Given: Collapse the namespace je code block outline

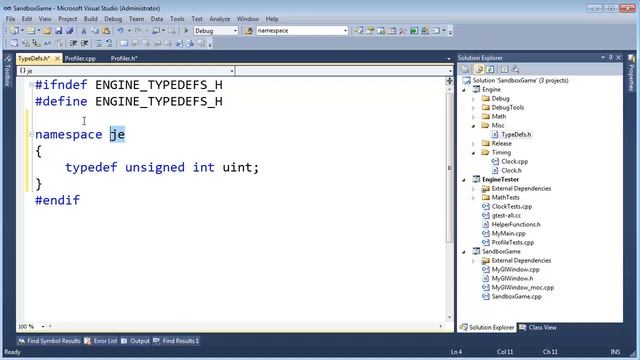Looking at the screenshot, I should click(31, 134).
